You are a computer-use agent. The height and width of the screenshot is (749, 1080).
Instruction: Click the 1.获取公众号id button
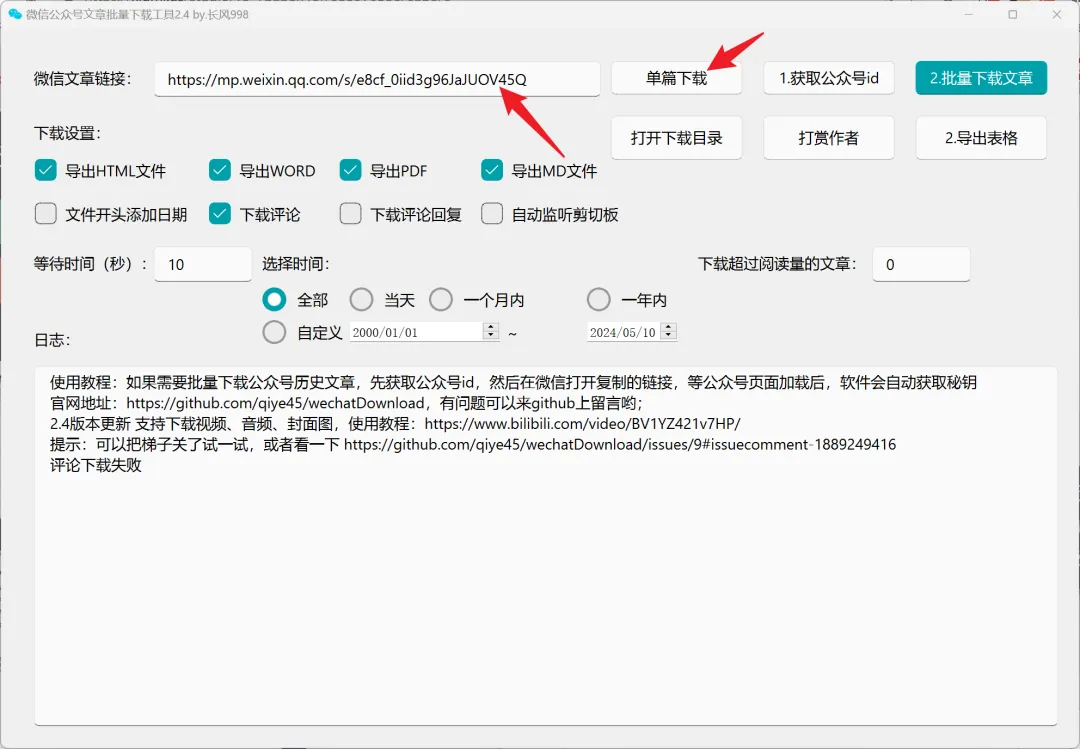point(829,78)
